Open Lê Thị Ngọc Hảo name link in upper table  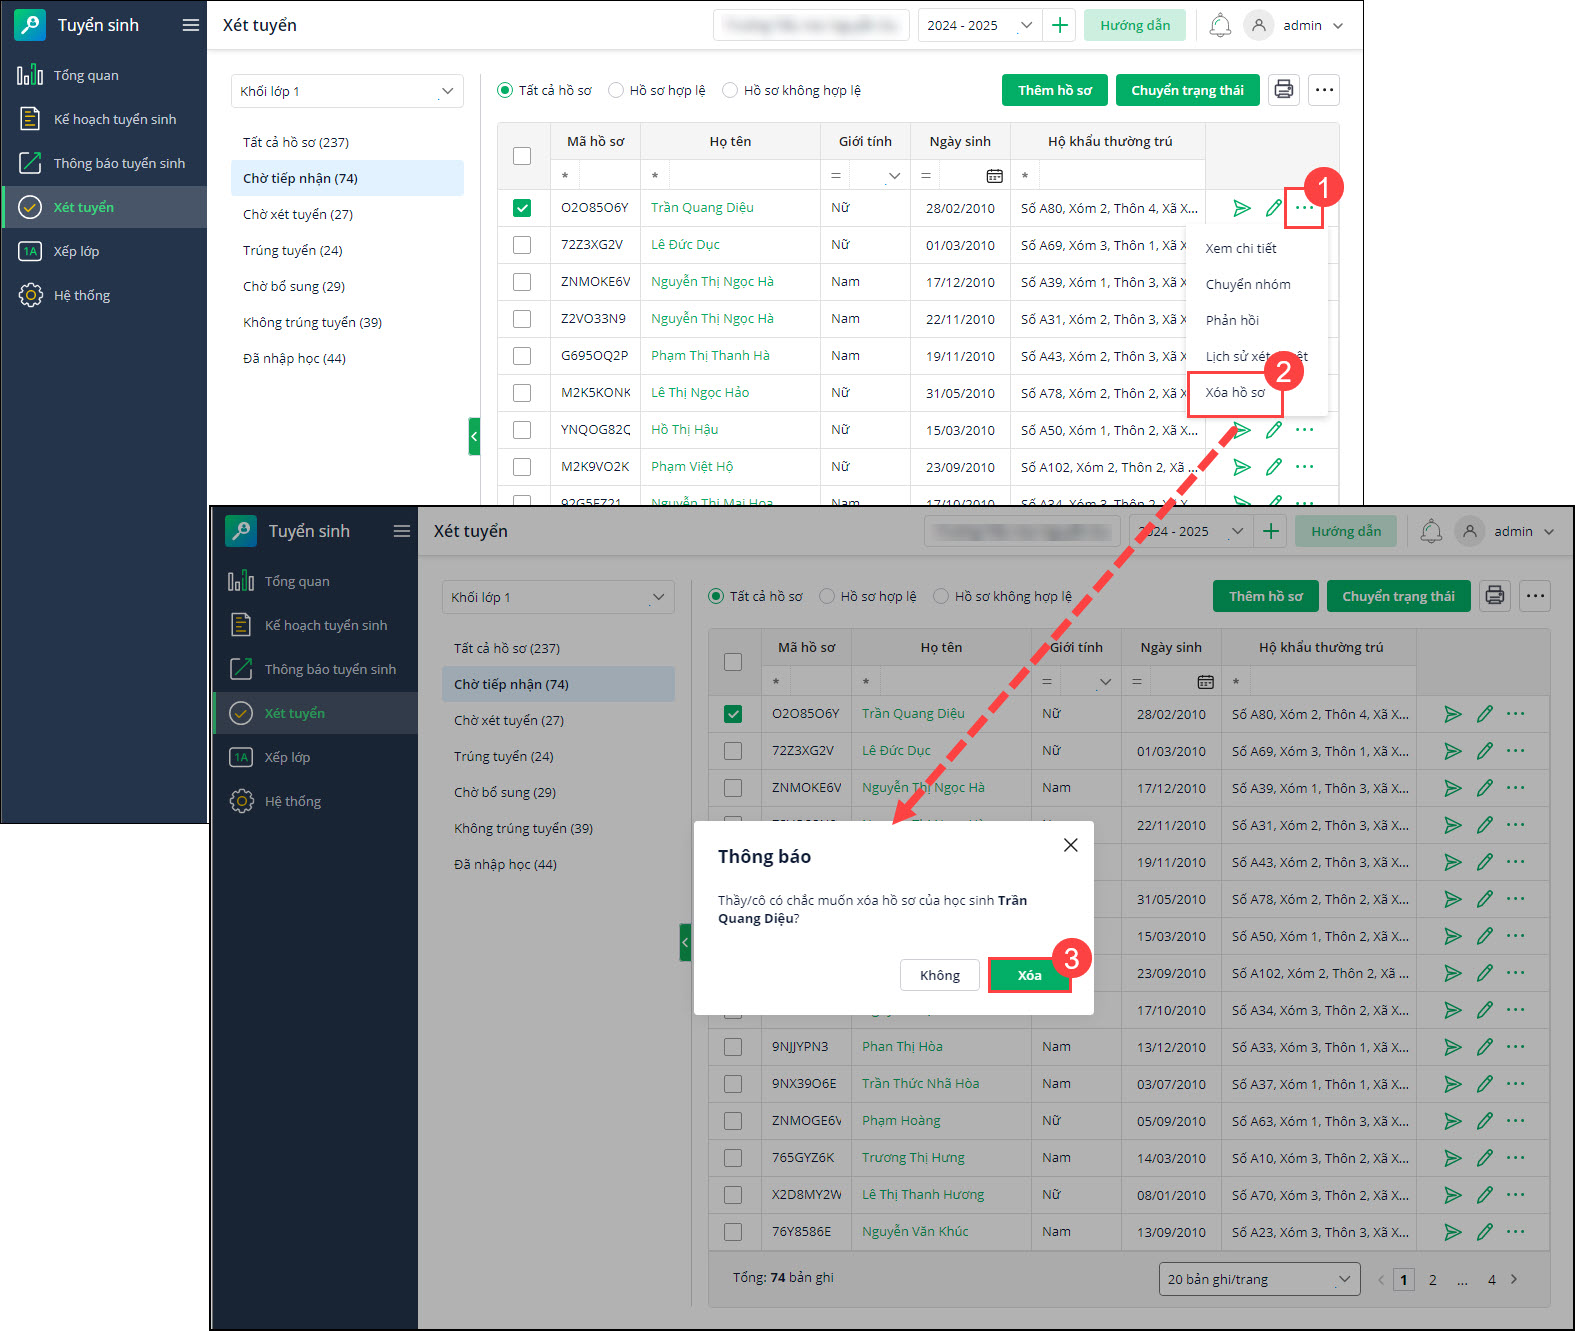click(700, 393)
